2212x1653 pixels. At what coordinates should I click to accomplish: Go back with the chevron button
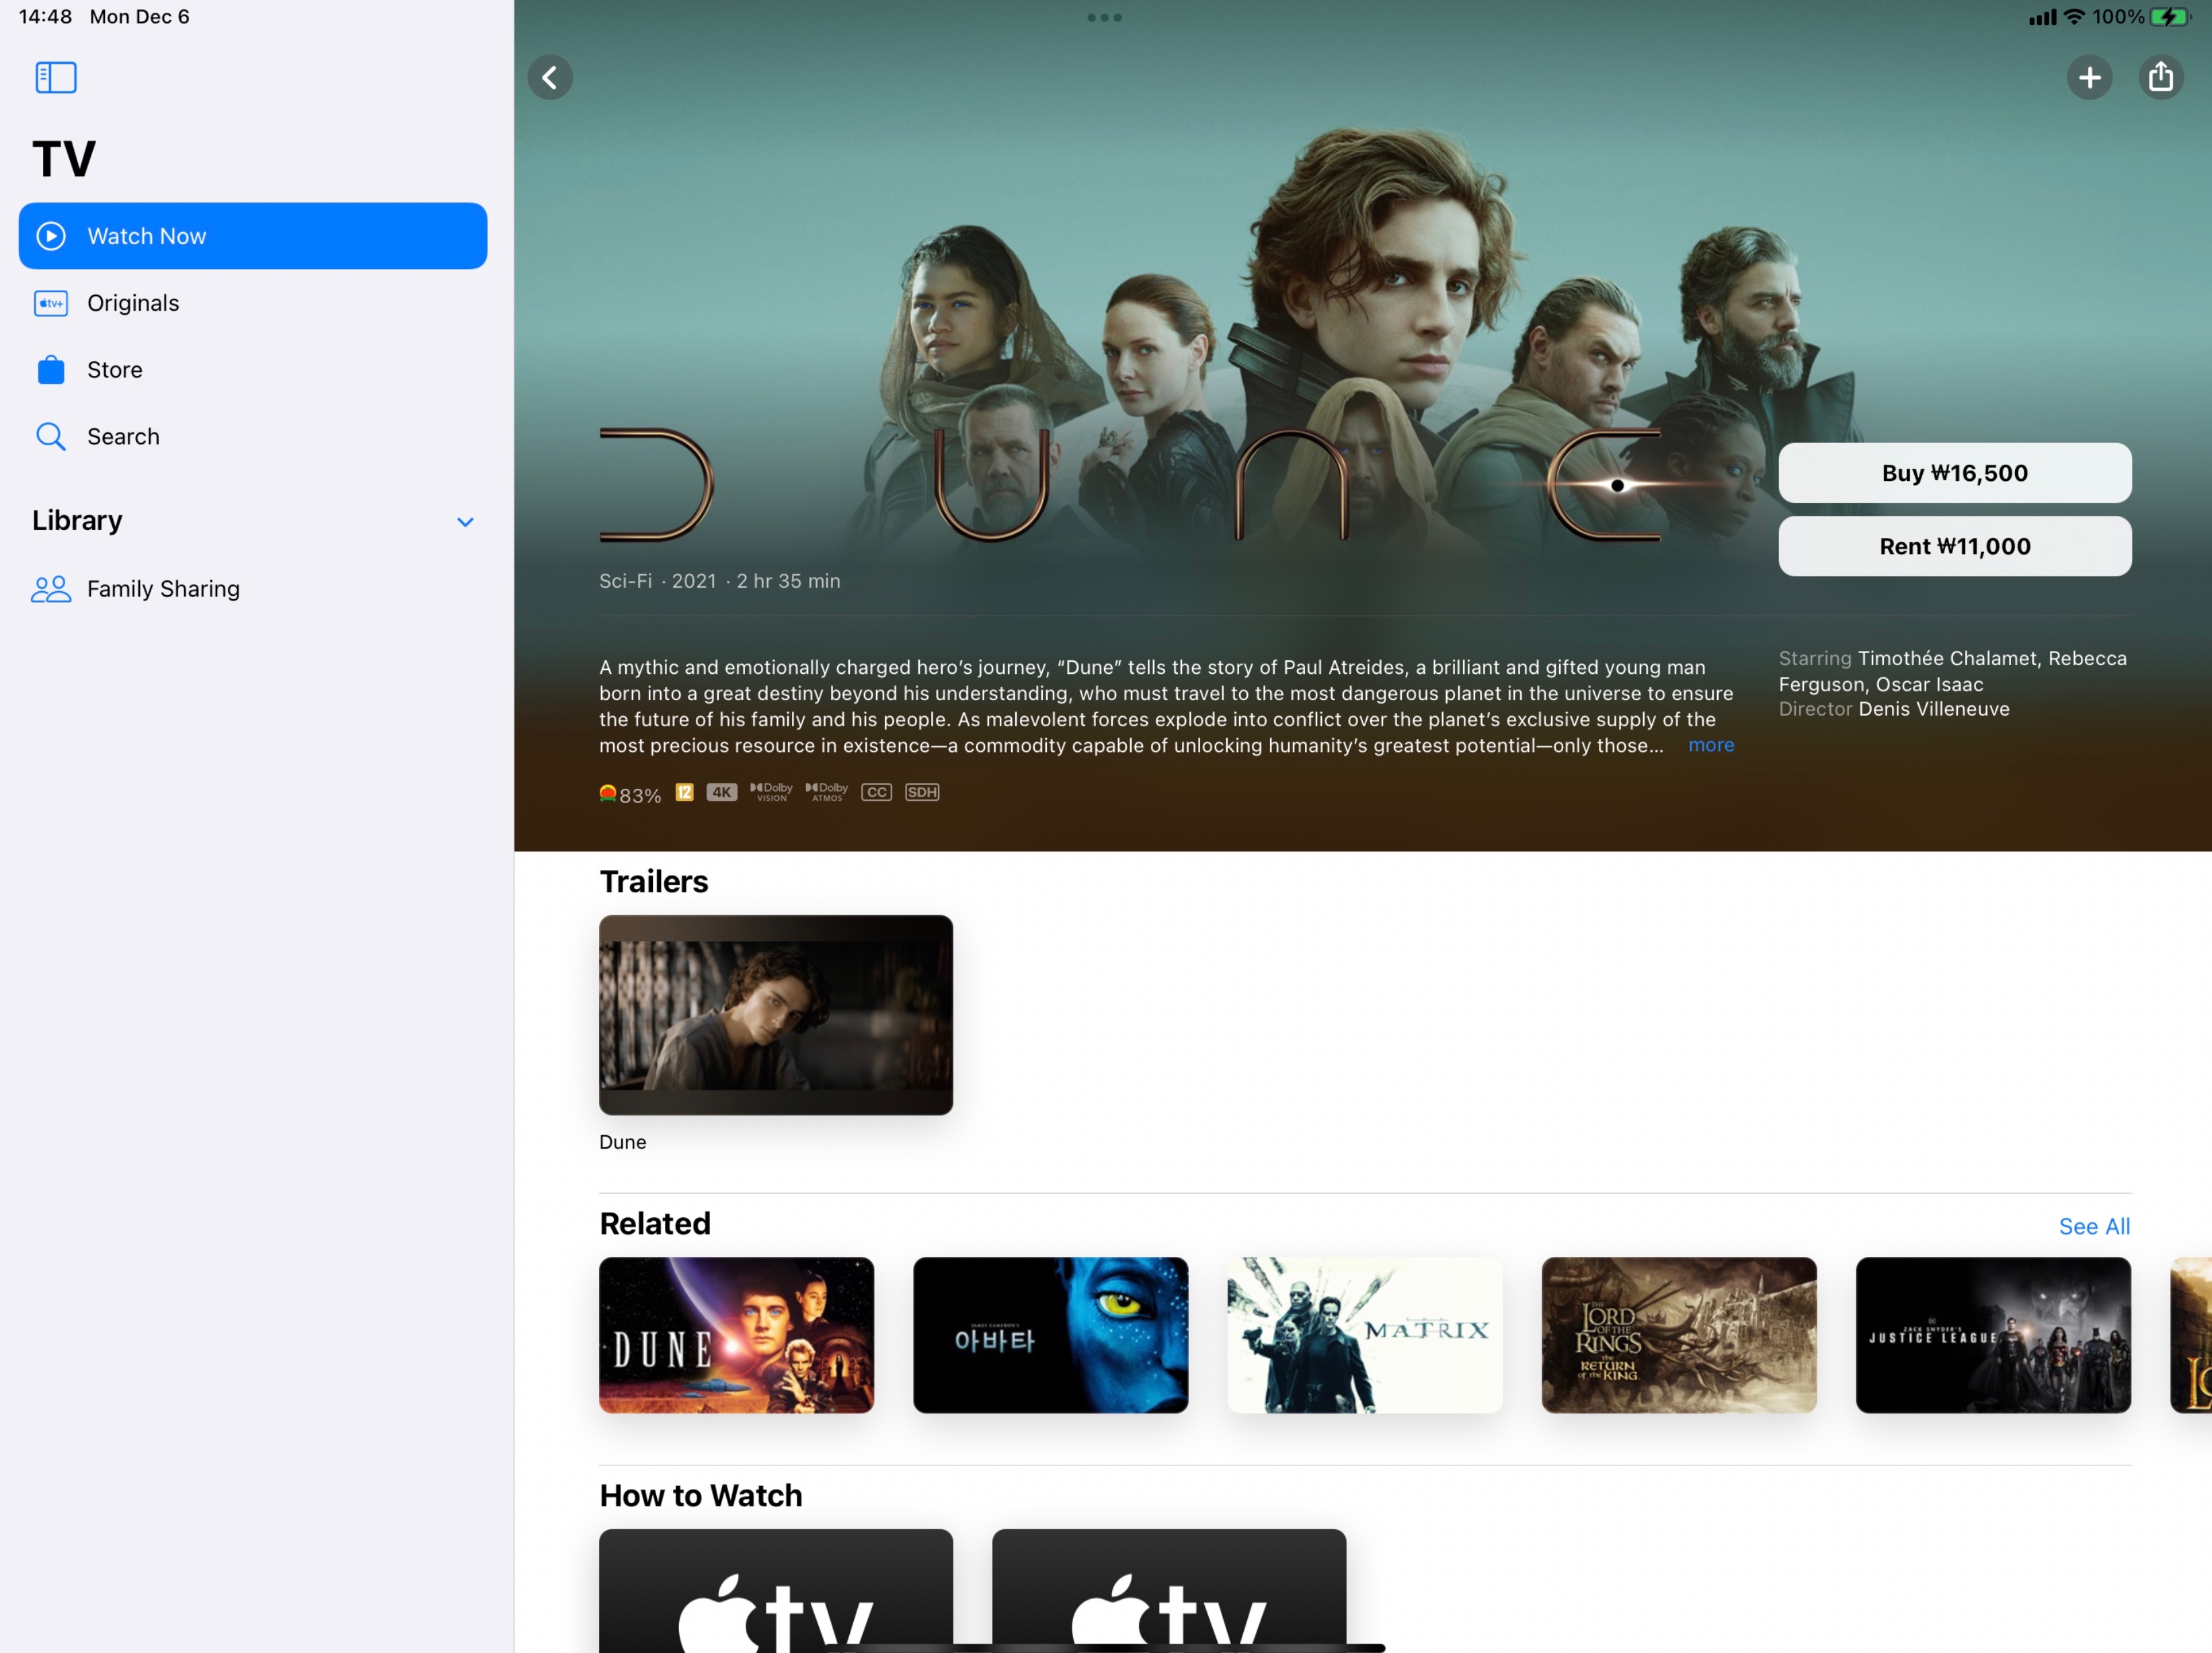(550, 77)
